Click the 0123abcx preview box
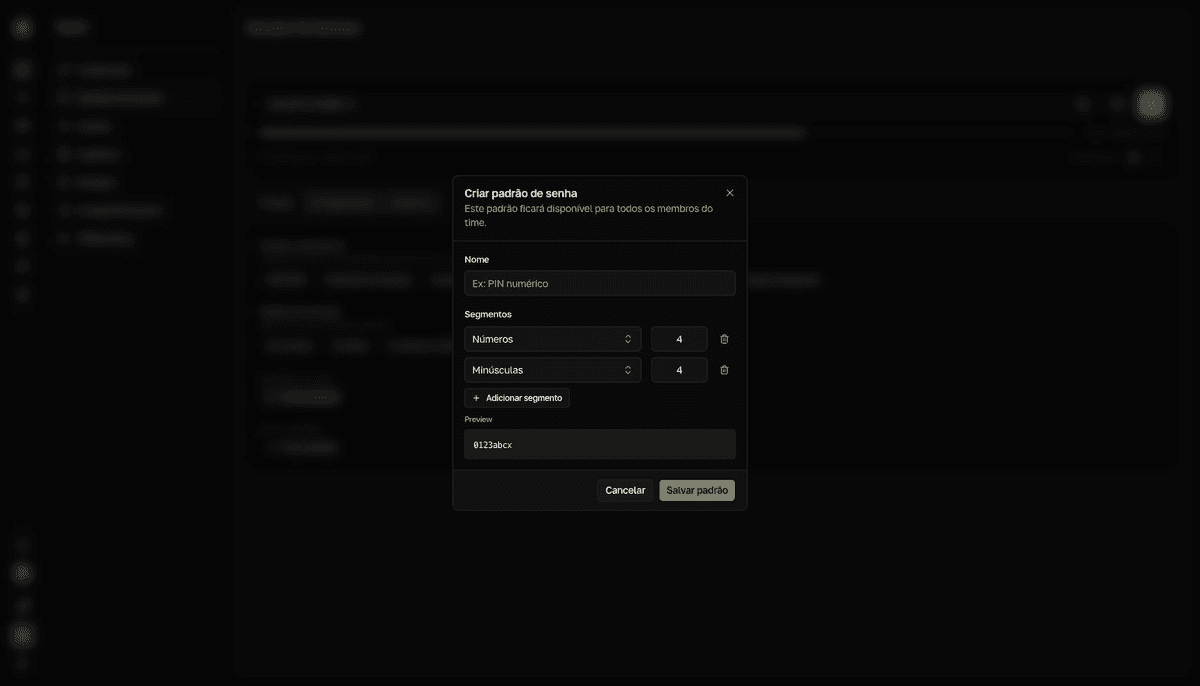Image resolution: width=1200 pixels, height=686 pixels. pos(600,444)
